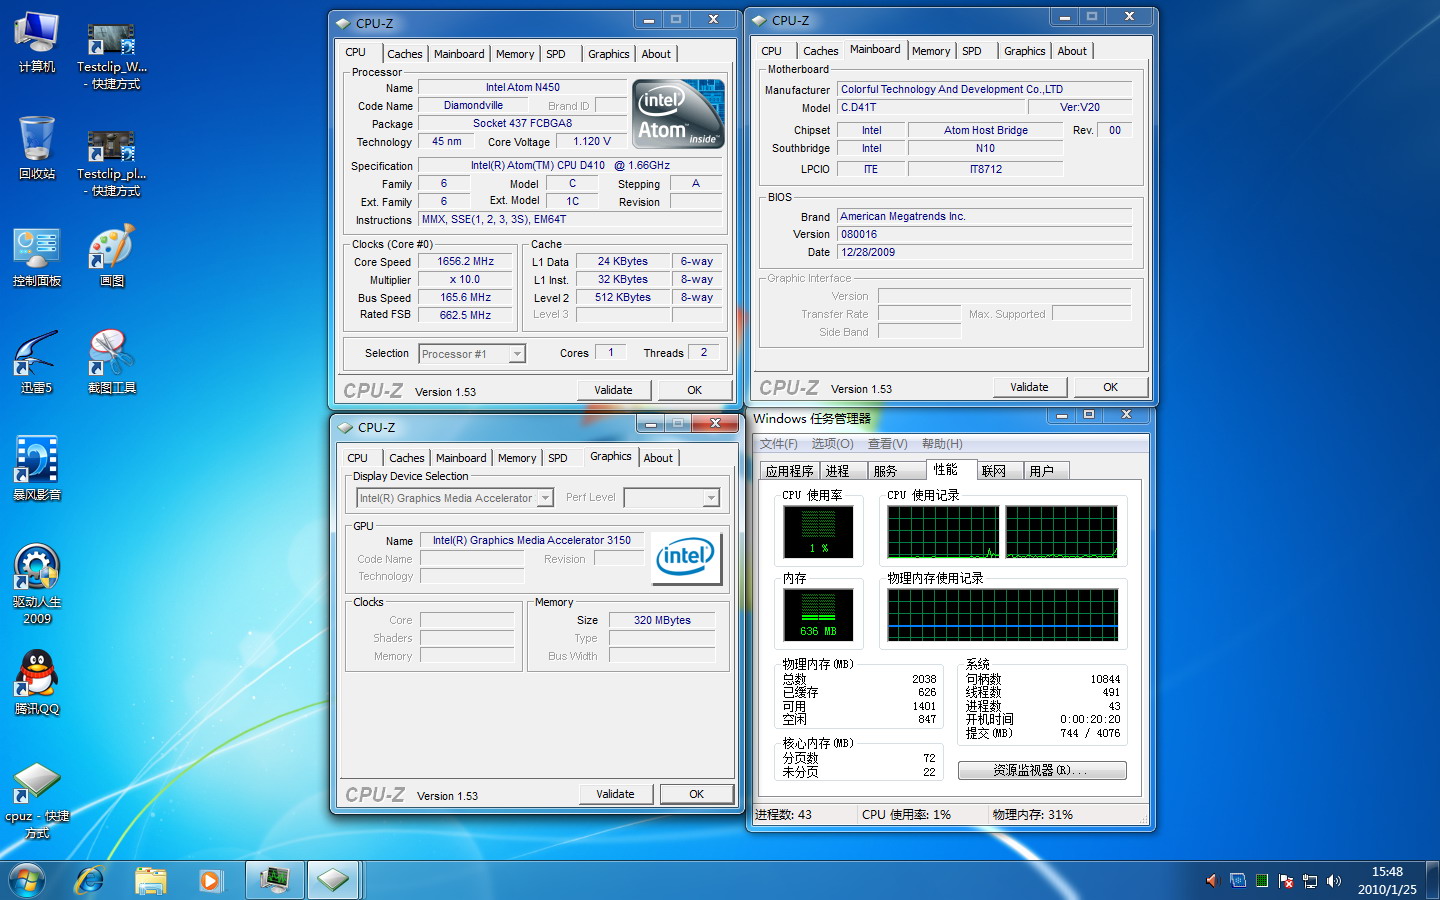Click Validate in the Mainboard CPU-Z window
This screenshot has height=900, width=1440.
click(1029, 387)
